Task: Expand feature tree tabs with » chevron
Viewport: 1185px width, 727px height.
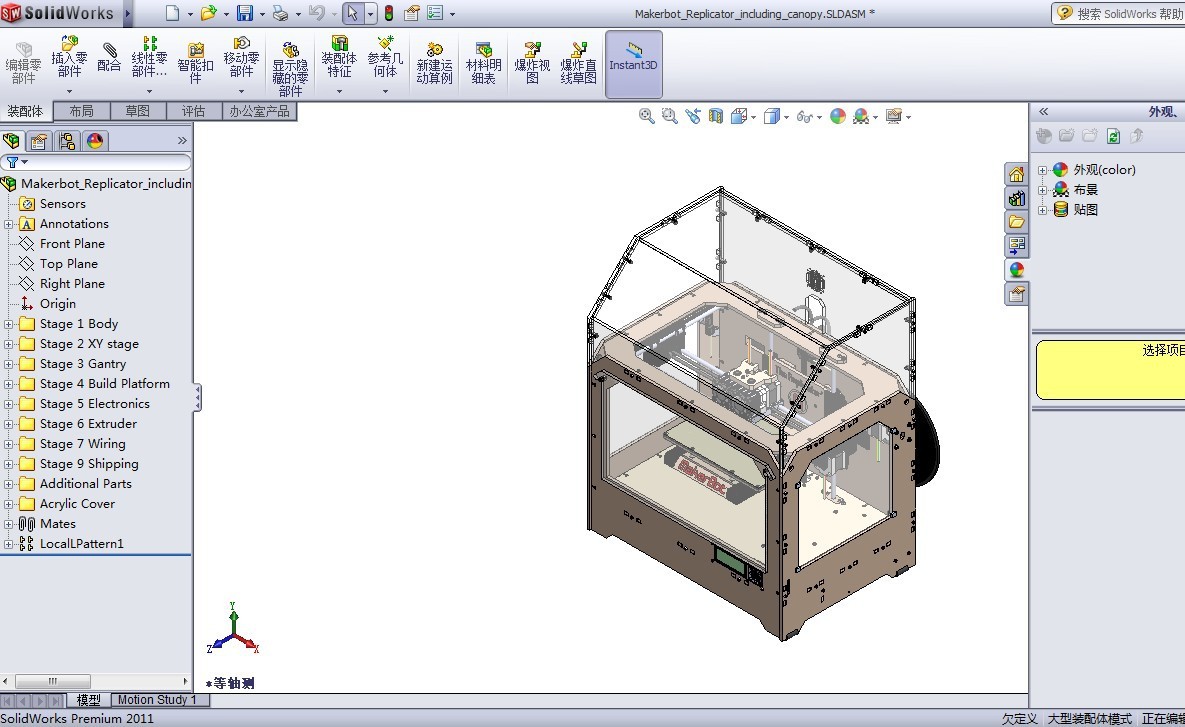Action: (x=182, y=141)
